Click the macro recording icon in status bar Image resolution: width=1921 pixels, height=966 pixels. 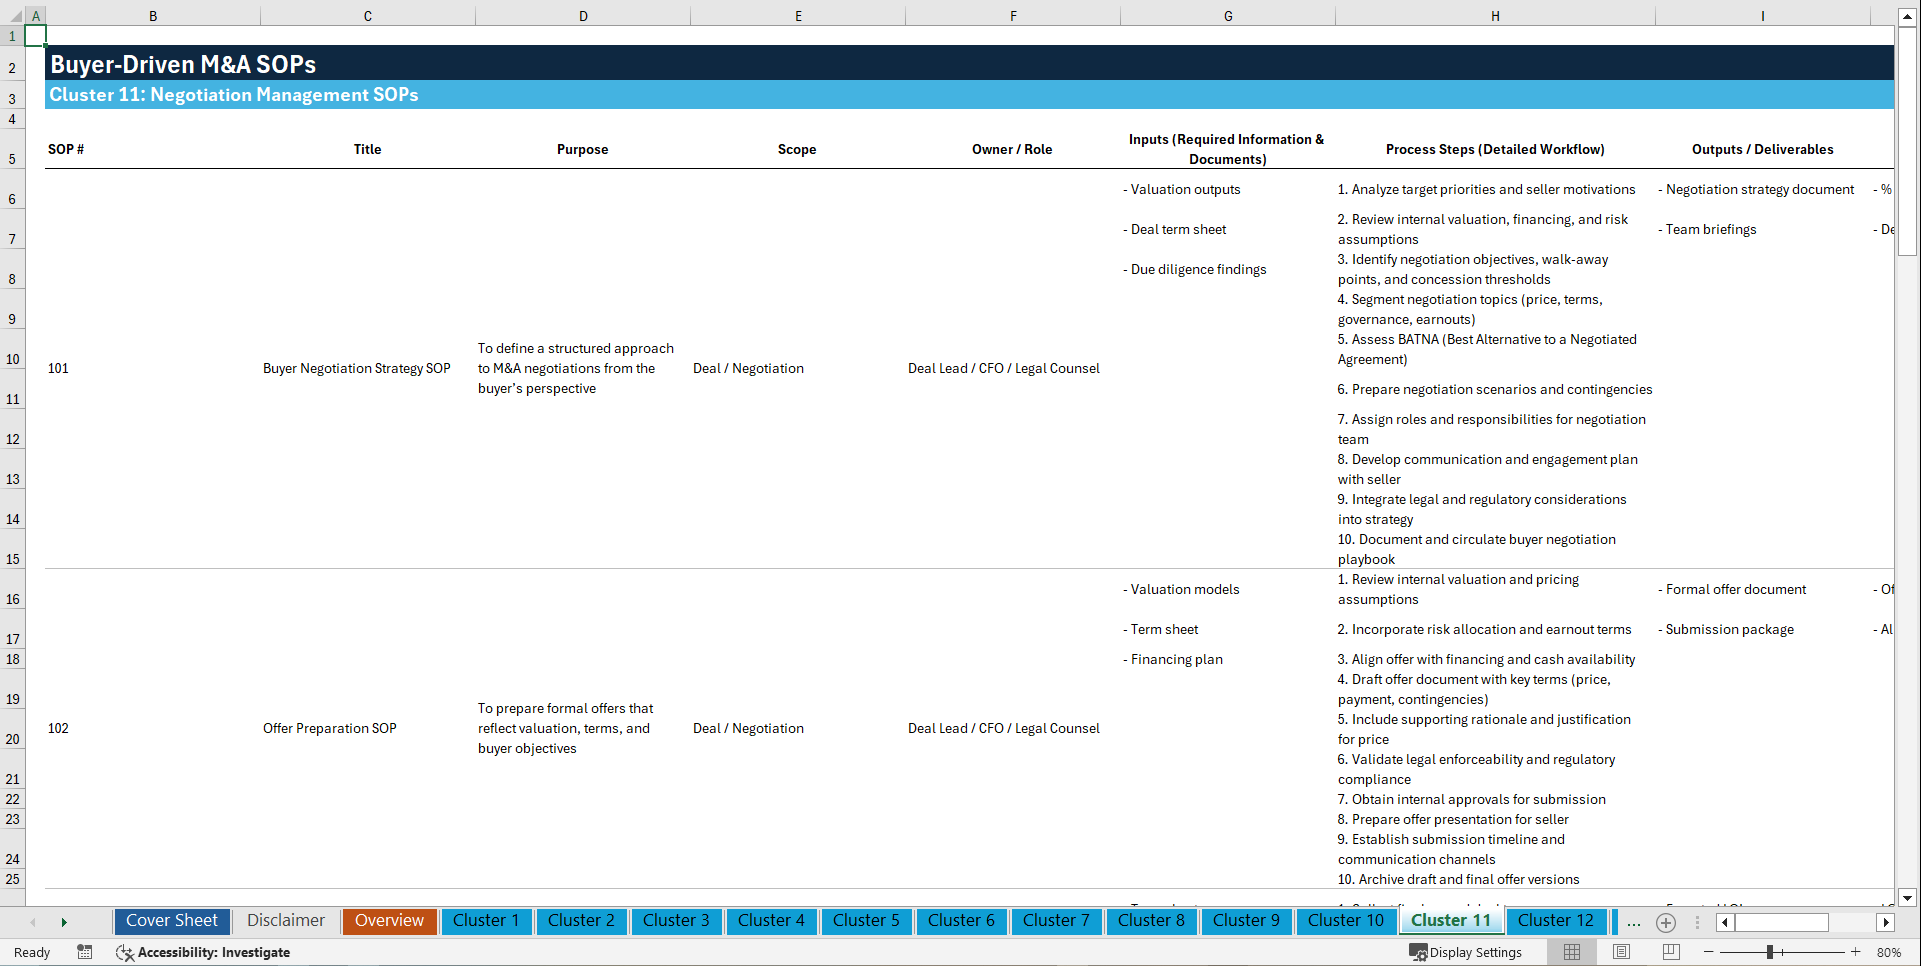point(85,953)
